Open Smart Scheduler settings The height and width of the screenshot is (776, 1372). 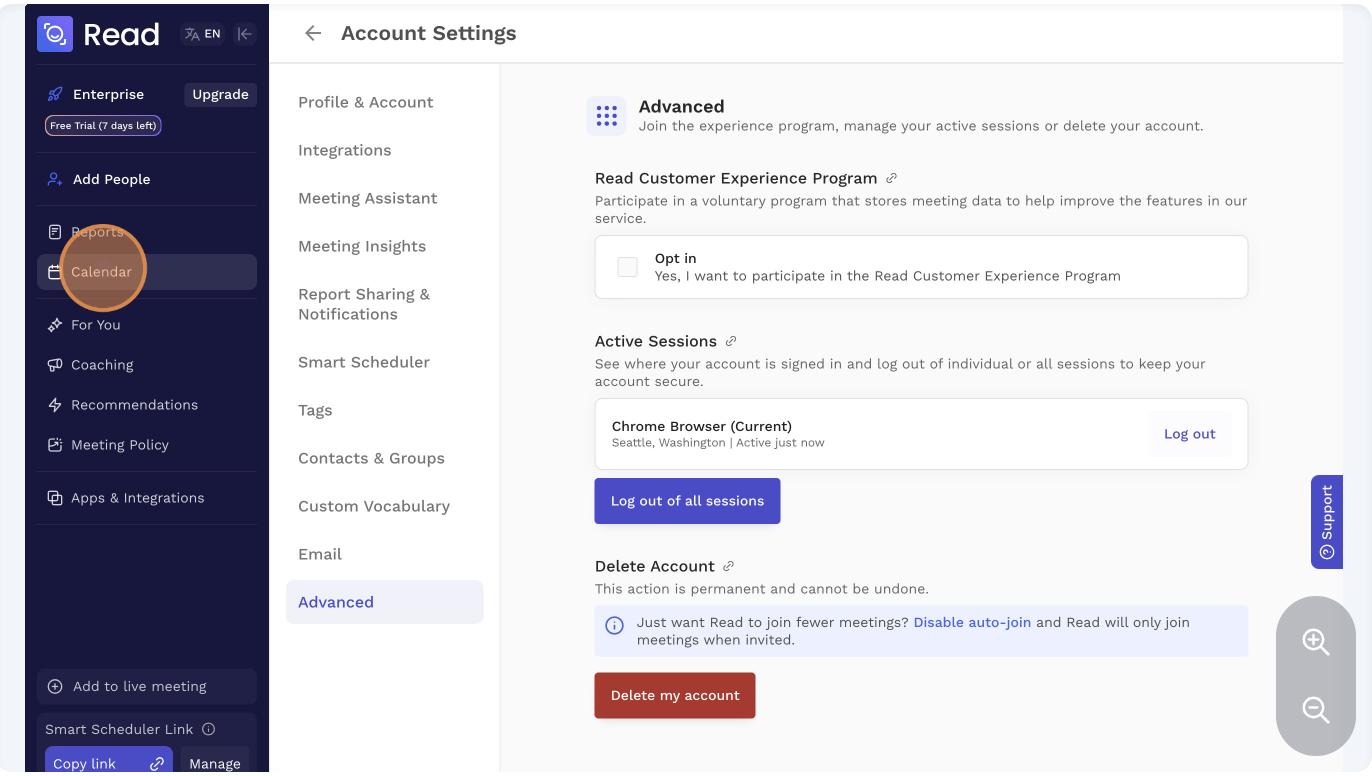point(364,362)
